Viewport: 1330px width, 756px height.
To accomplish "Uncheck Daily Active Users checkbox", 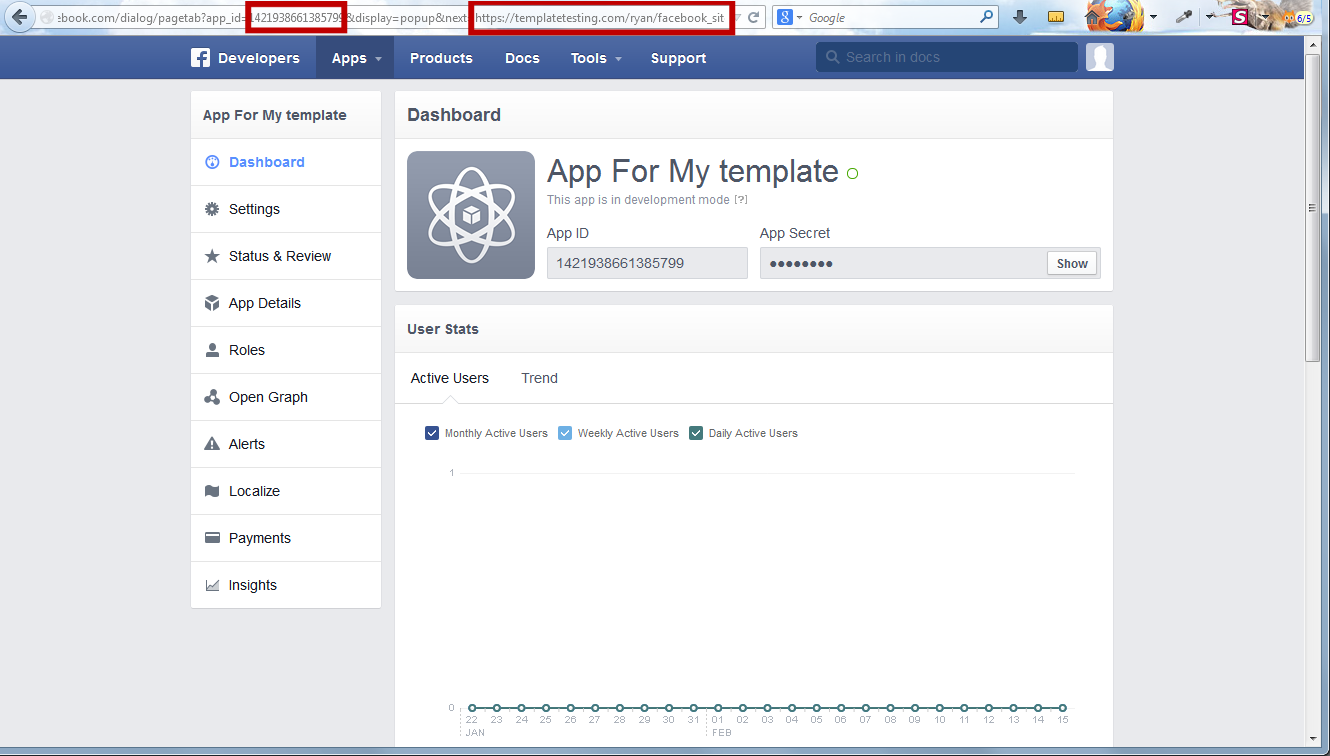I will 696,433.
